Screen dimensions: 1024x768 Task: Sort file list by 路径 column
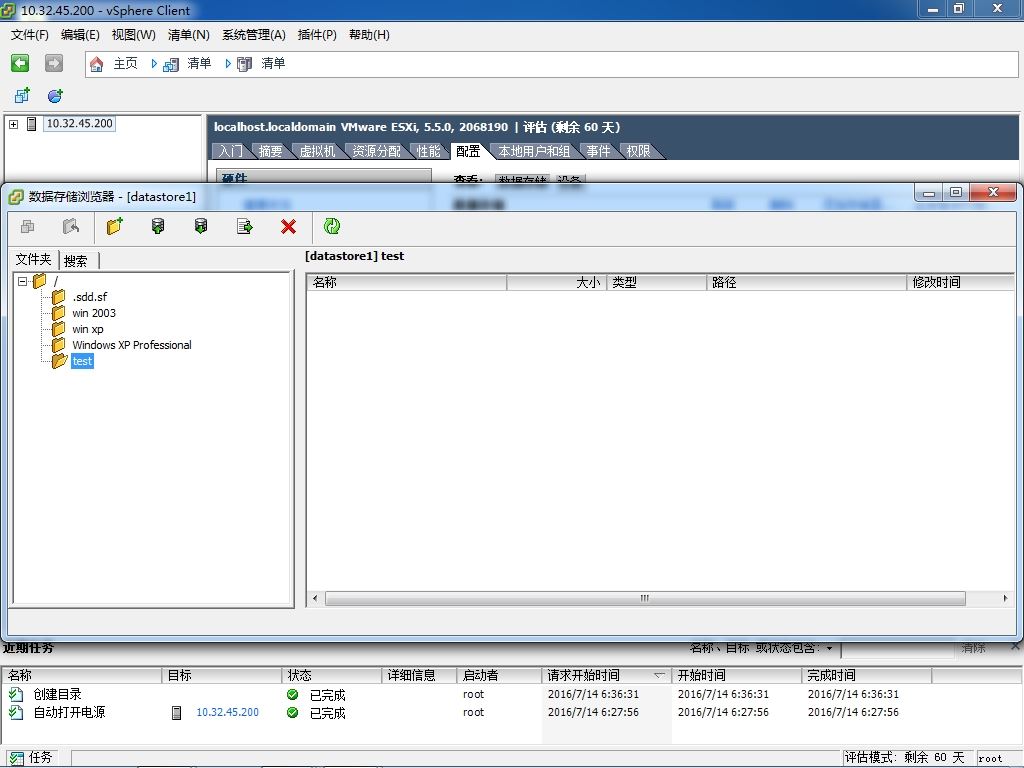coord(807,283)
